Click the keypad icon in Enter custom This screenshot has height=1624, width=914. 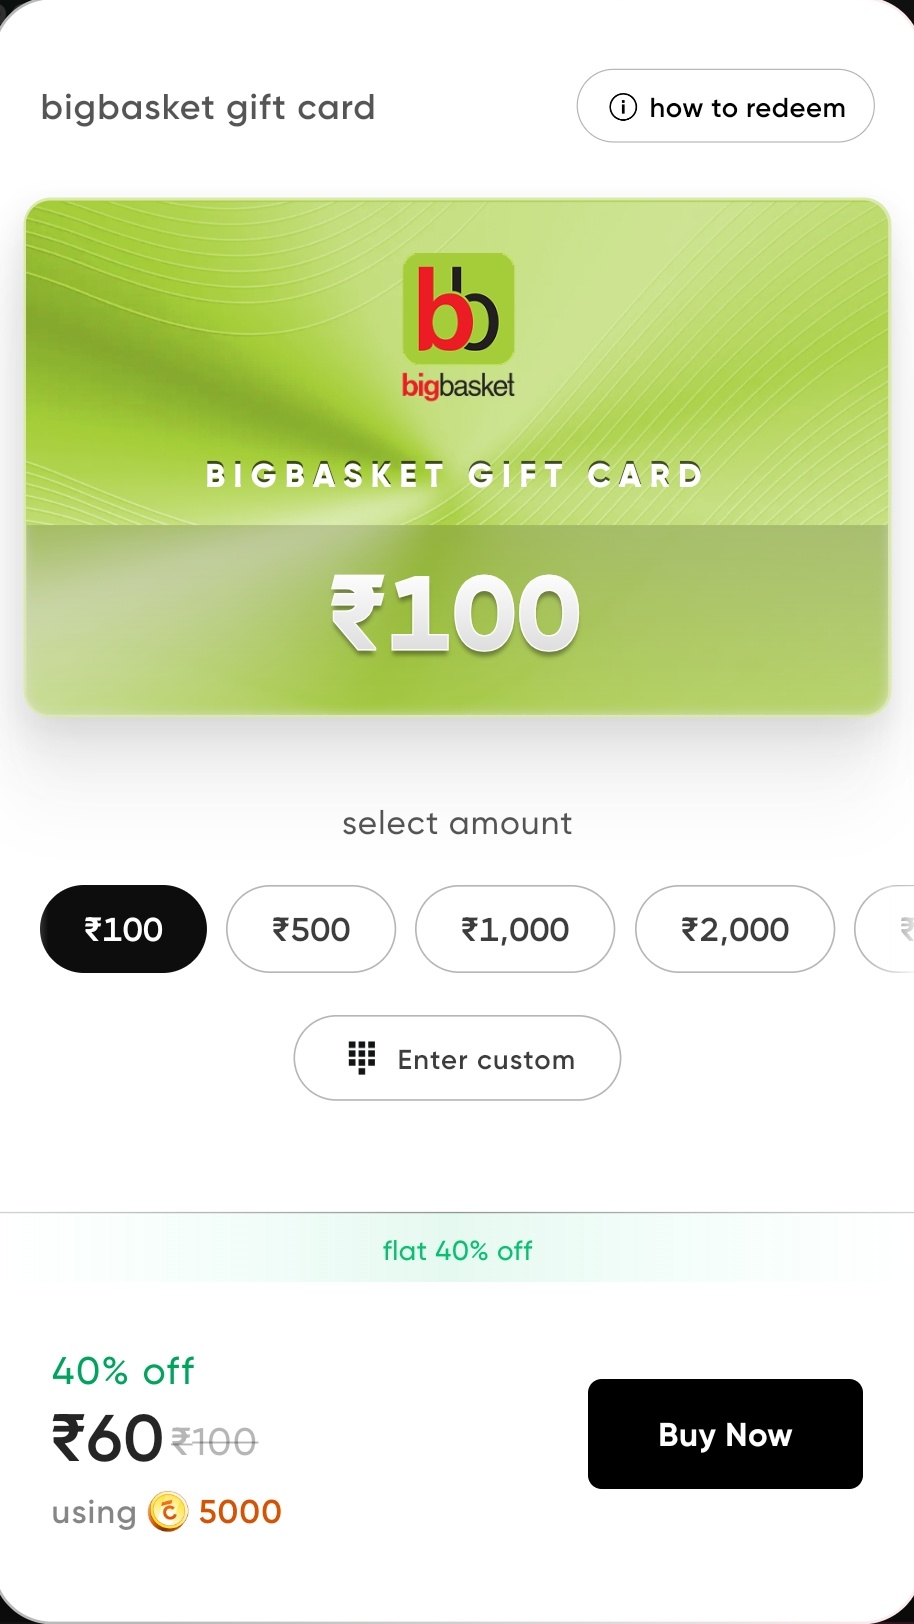[361, 1058]
